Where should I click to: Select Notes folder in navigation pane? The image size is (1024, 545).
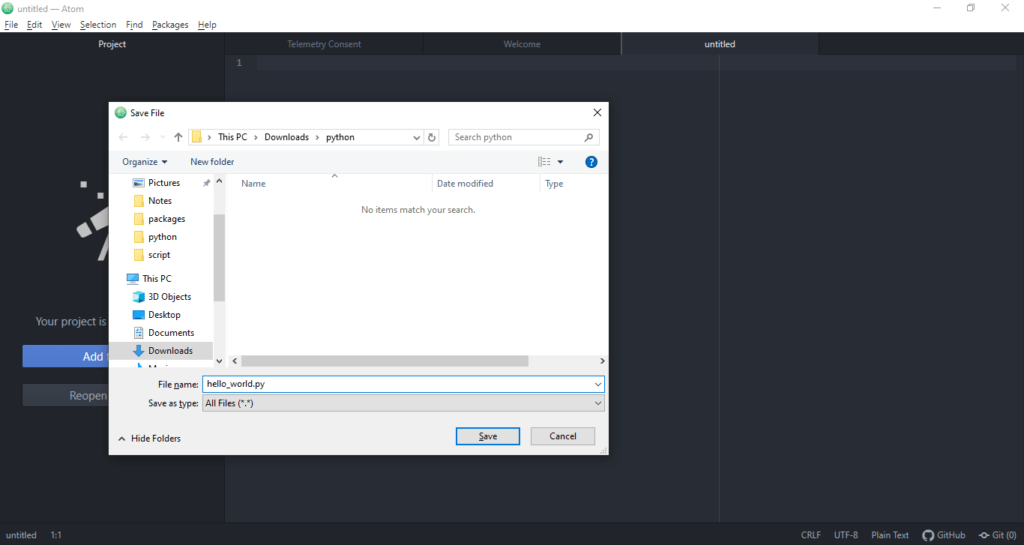pyautogui.click(x=160, y=201)
